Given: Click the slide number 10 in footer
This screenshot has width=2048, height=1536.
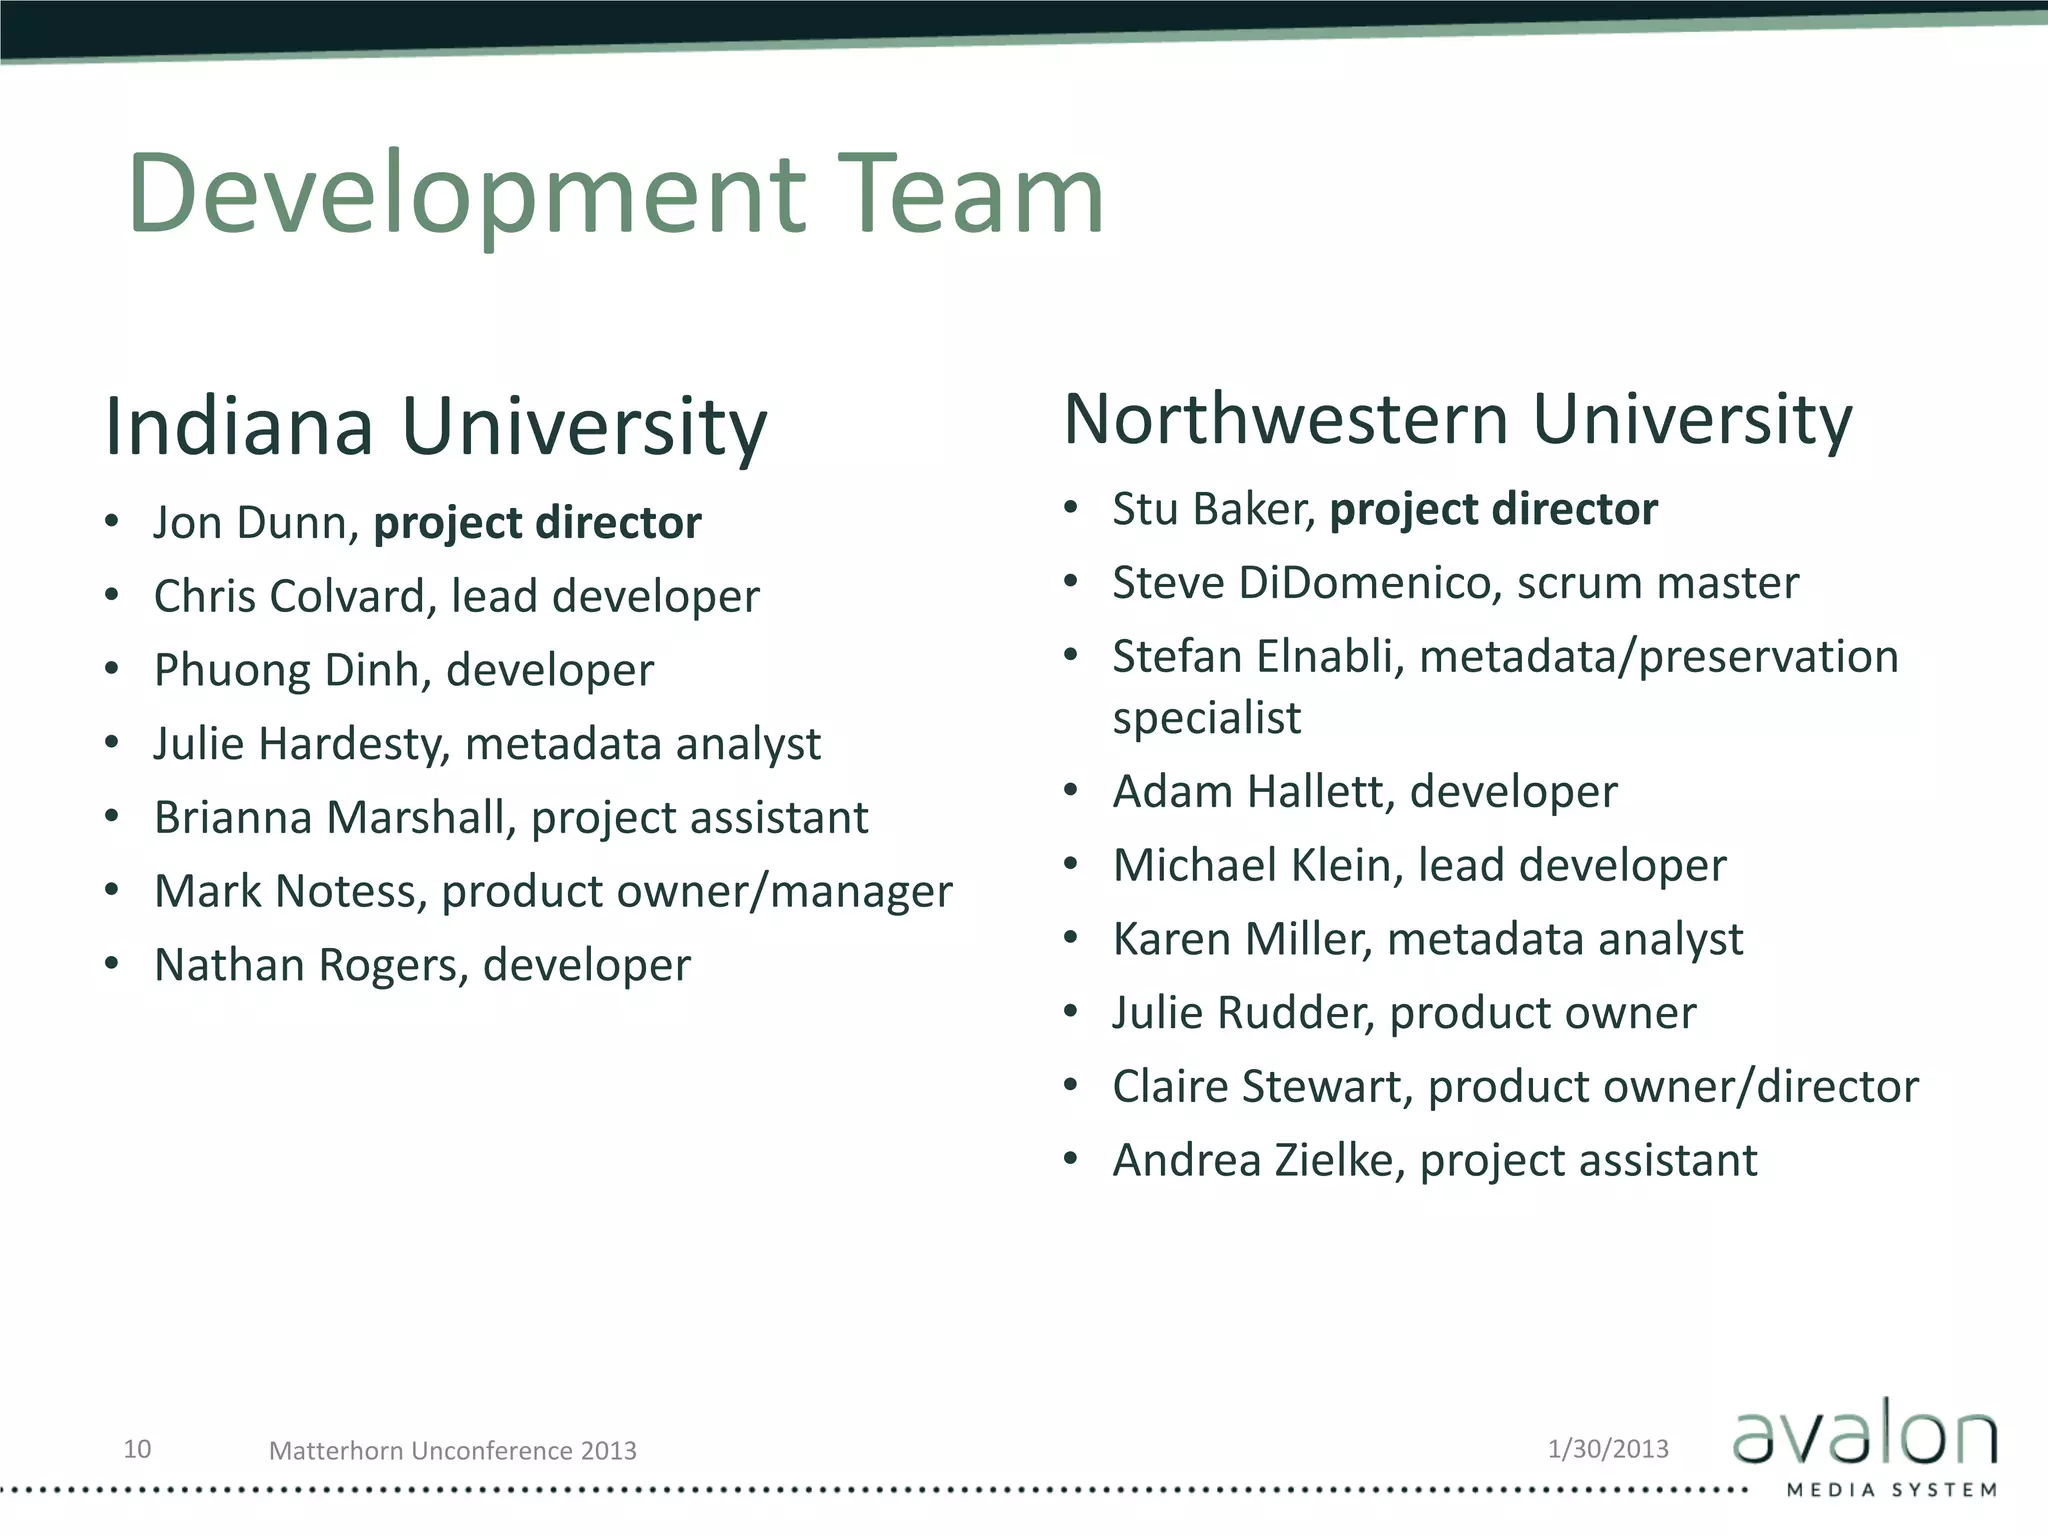Looking at the screenshot, I should (137, 1449).
